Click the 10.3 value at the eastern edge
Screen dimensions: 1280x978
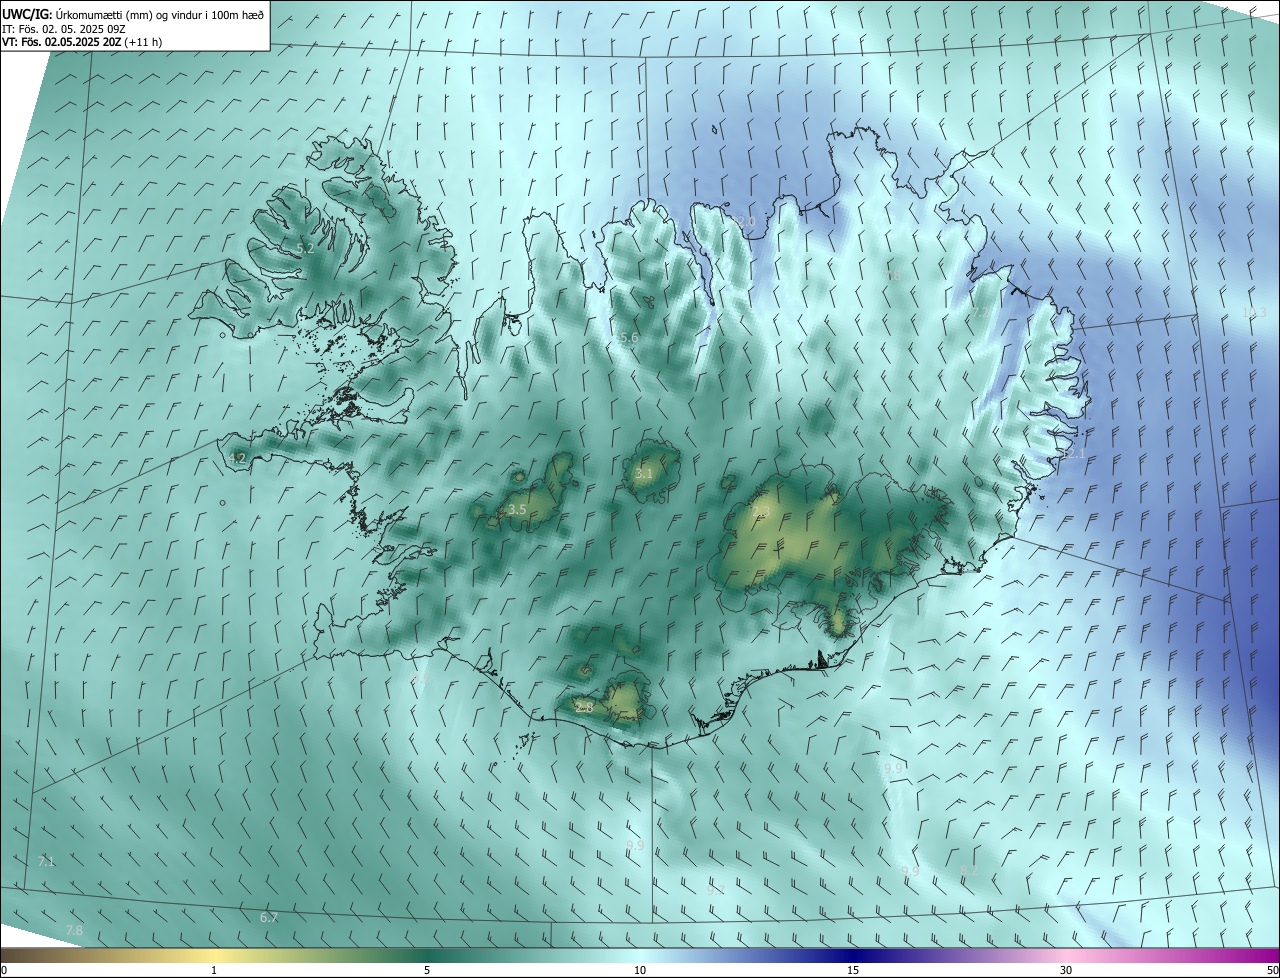[x=1254, y=313]
